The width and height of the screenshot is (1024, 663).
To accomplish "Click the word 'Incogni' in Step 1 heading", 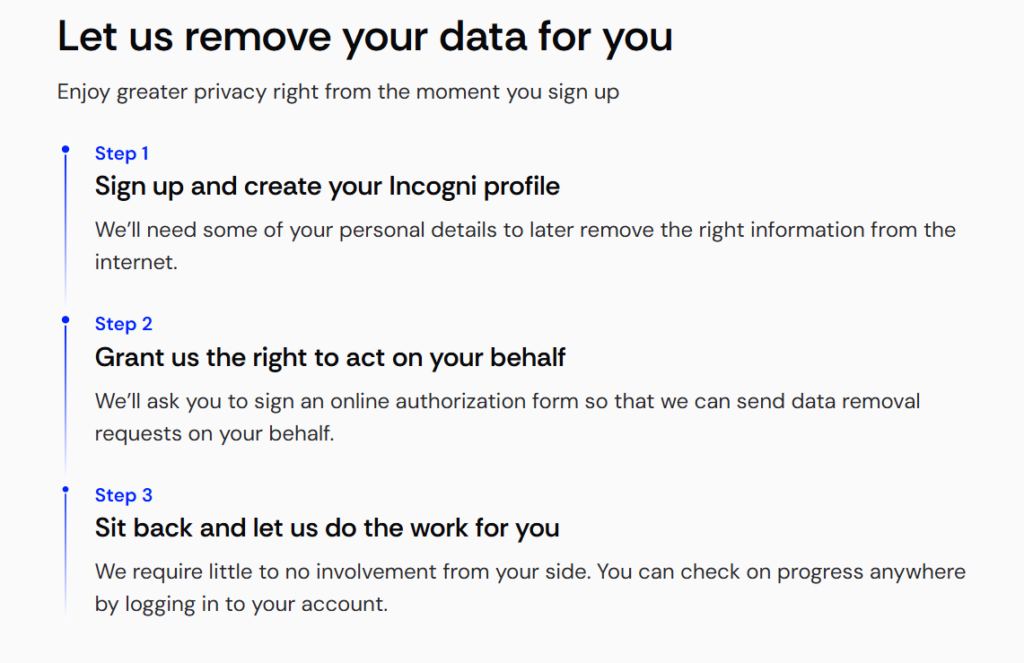I will [x=432, y=187].
